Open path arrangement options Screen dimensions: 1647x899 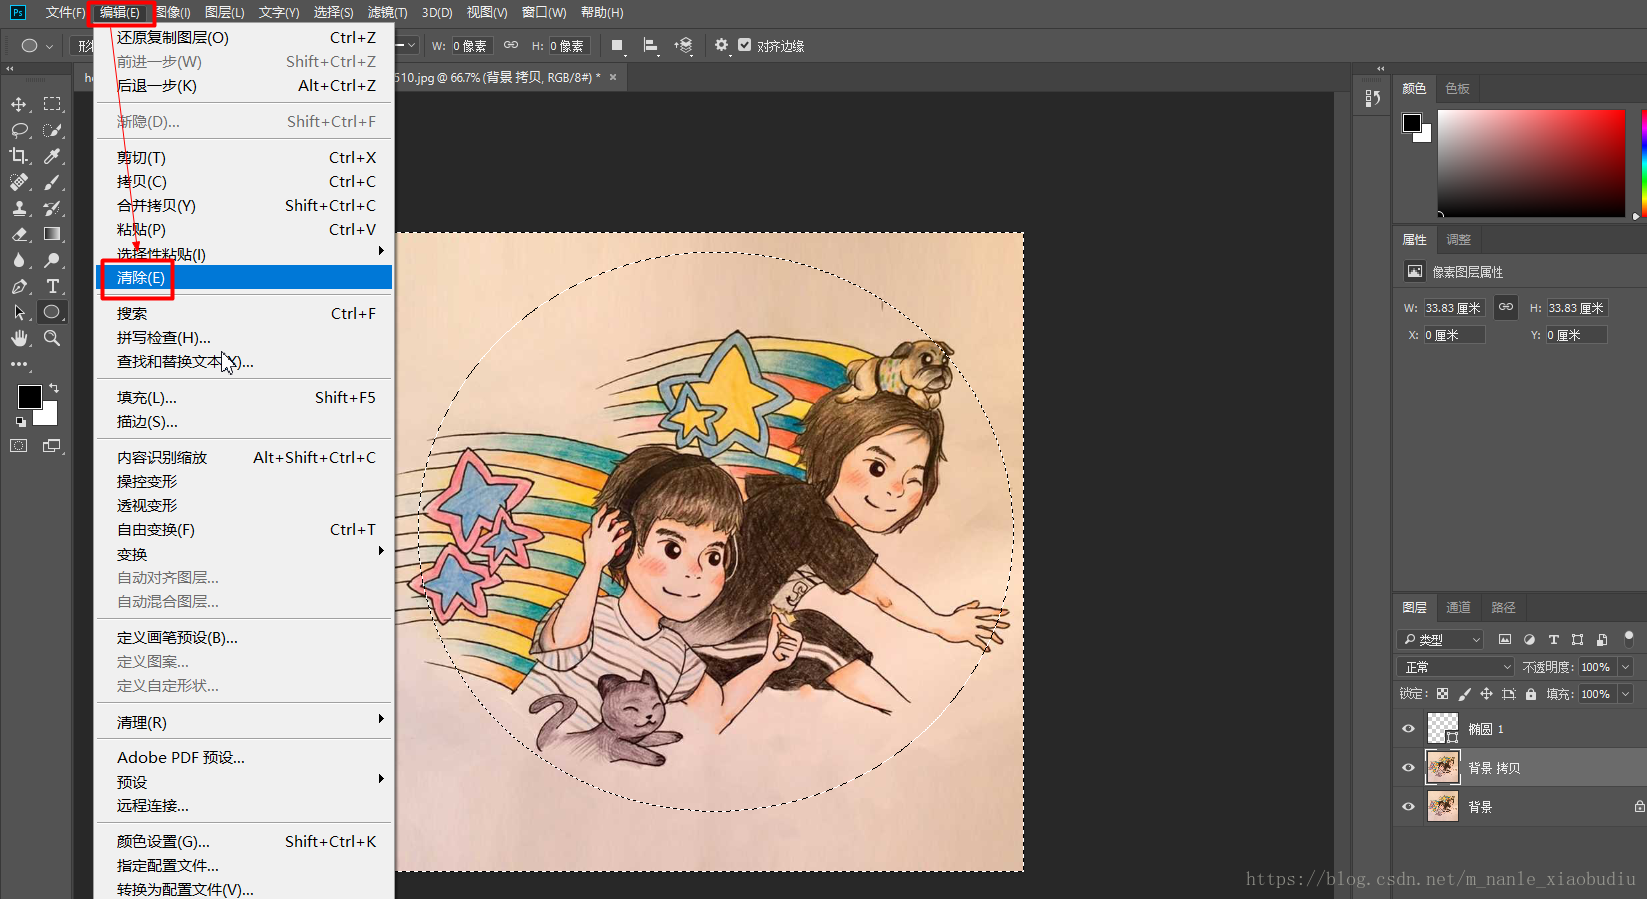(x=684, y=45)
